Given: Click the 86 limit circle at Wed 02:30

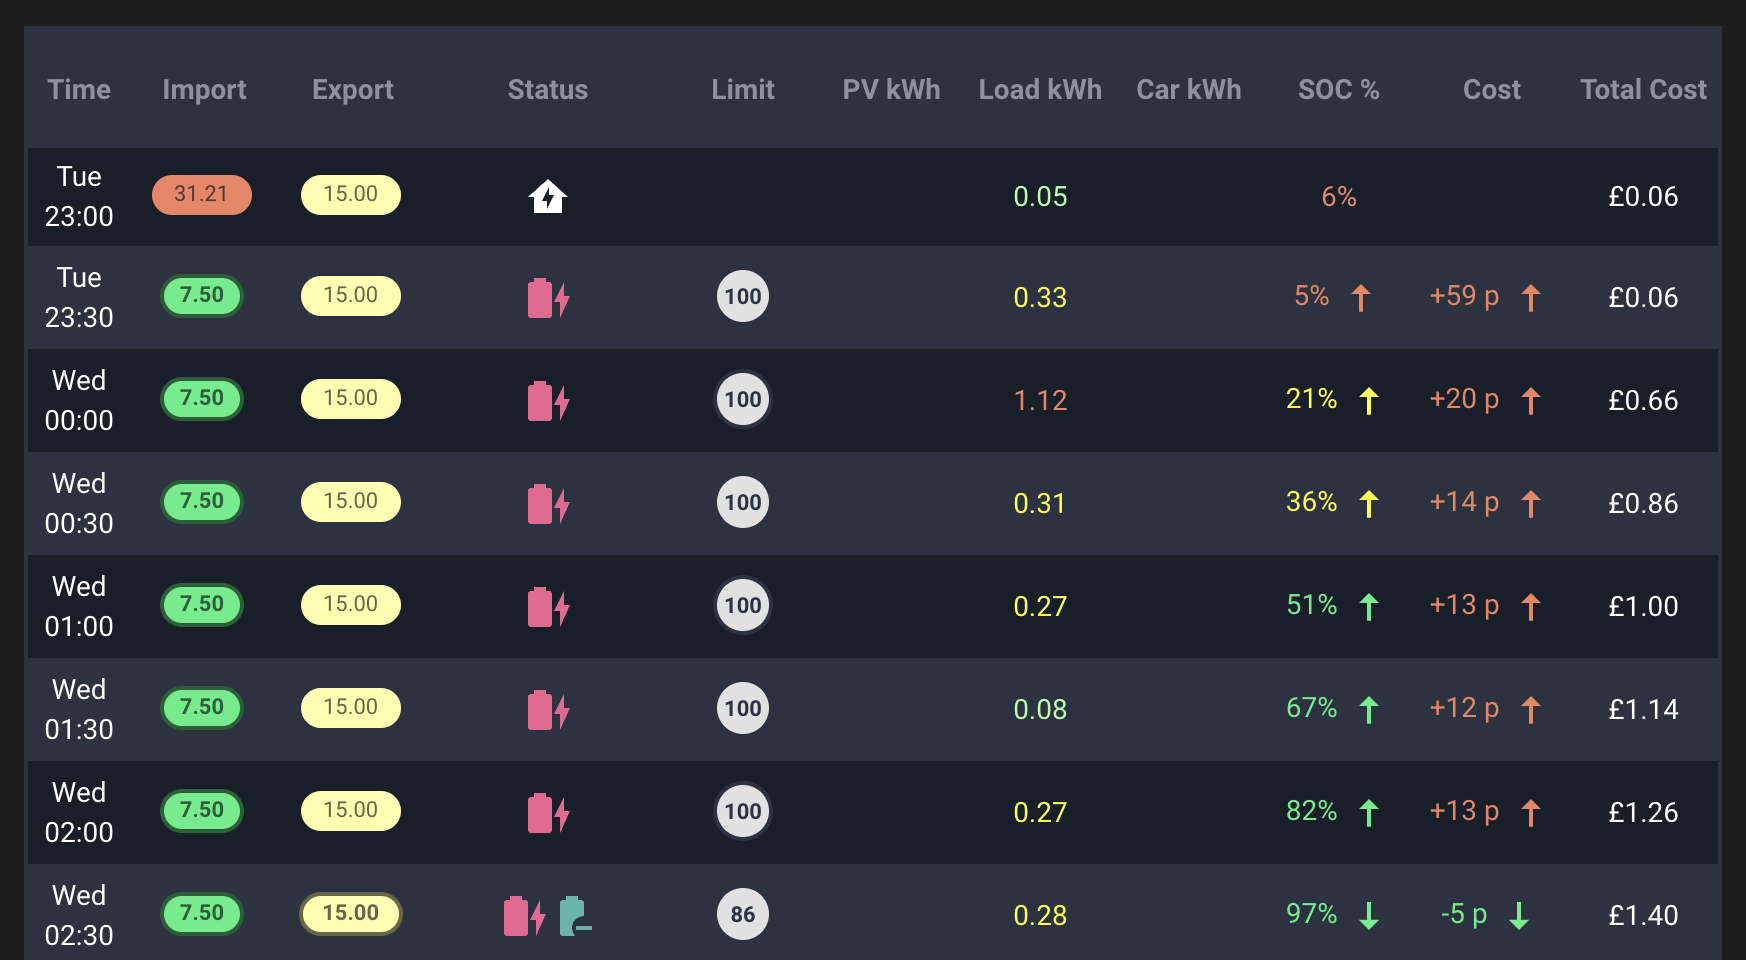Looking at the screenshot, I should [x=743, y=914].
